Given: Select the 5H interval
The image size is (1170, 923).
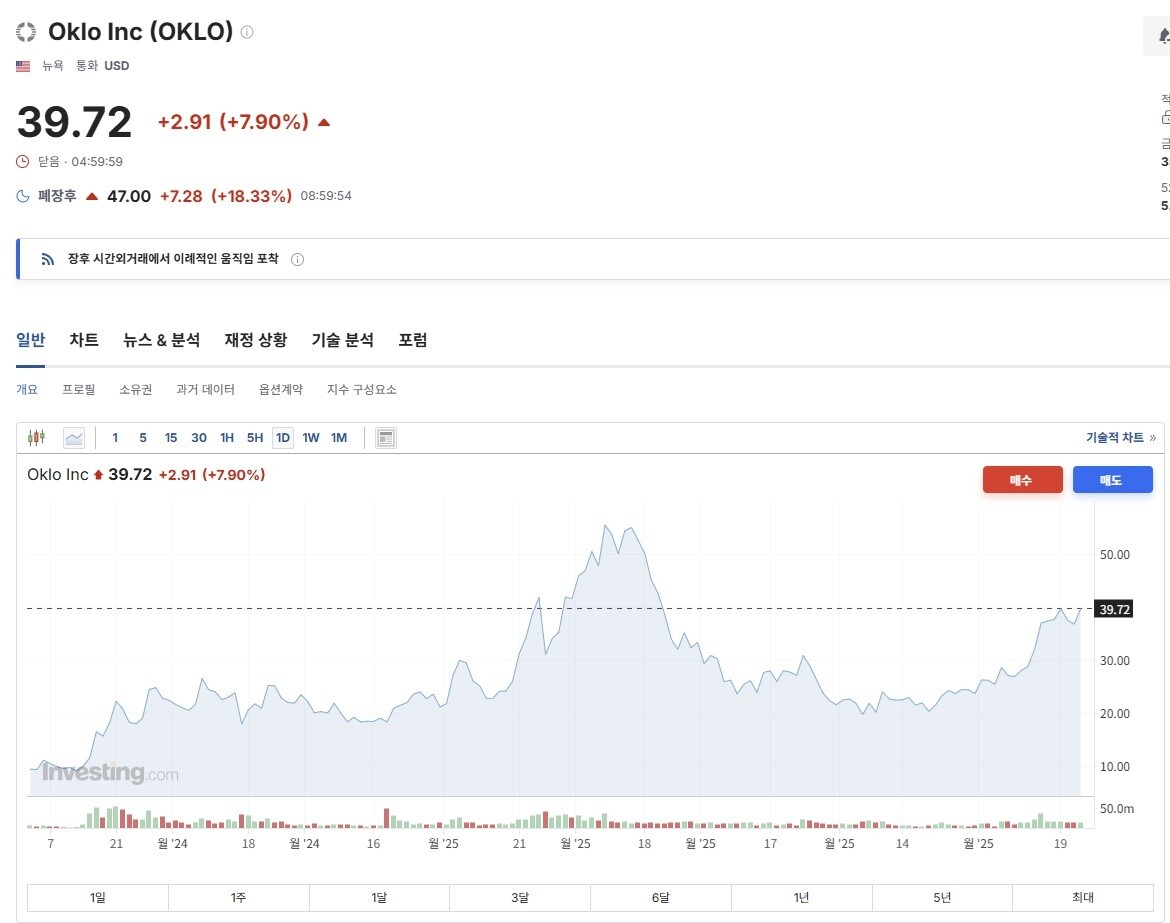Looking at the screenshot, I should pos(255,438).
